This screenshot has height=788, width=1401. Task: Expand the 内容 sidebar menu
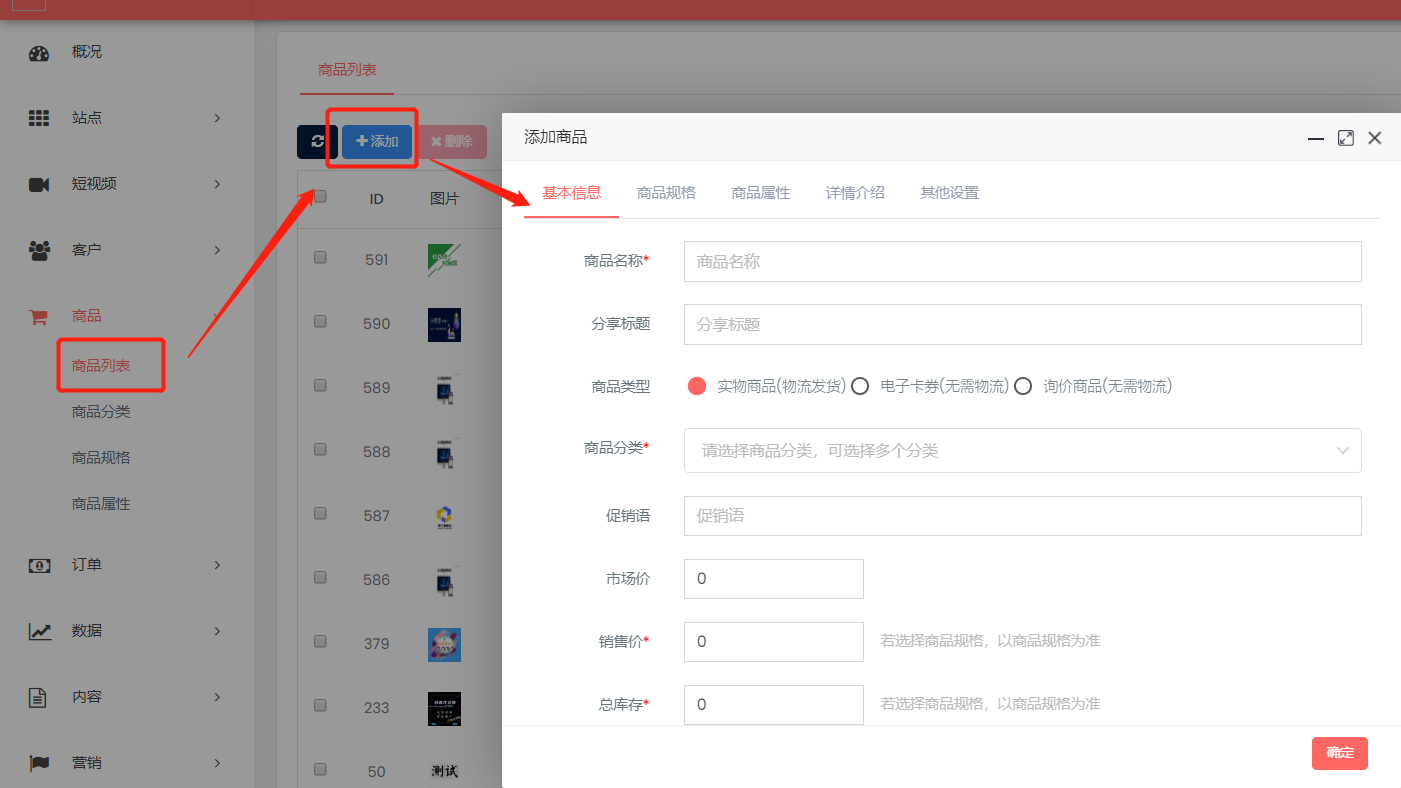point(217,697)
